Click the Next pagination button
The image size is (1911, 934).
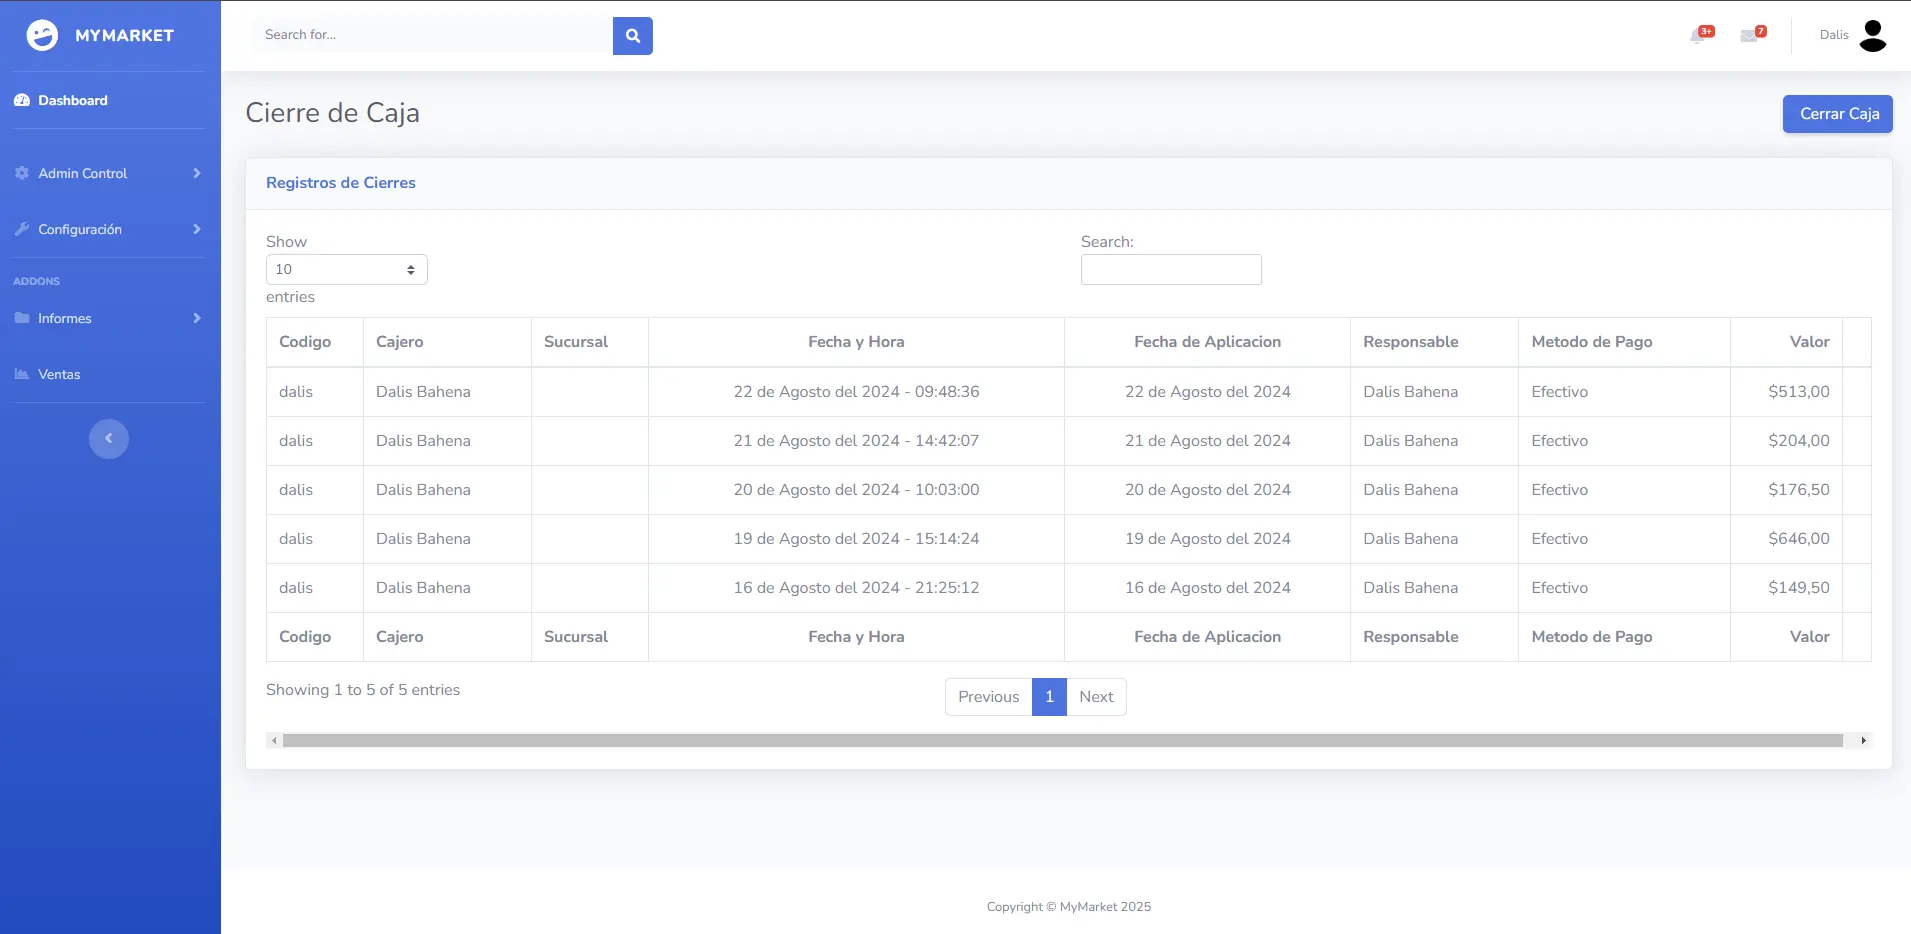[1096, 697]
